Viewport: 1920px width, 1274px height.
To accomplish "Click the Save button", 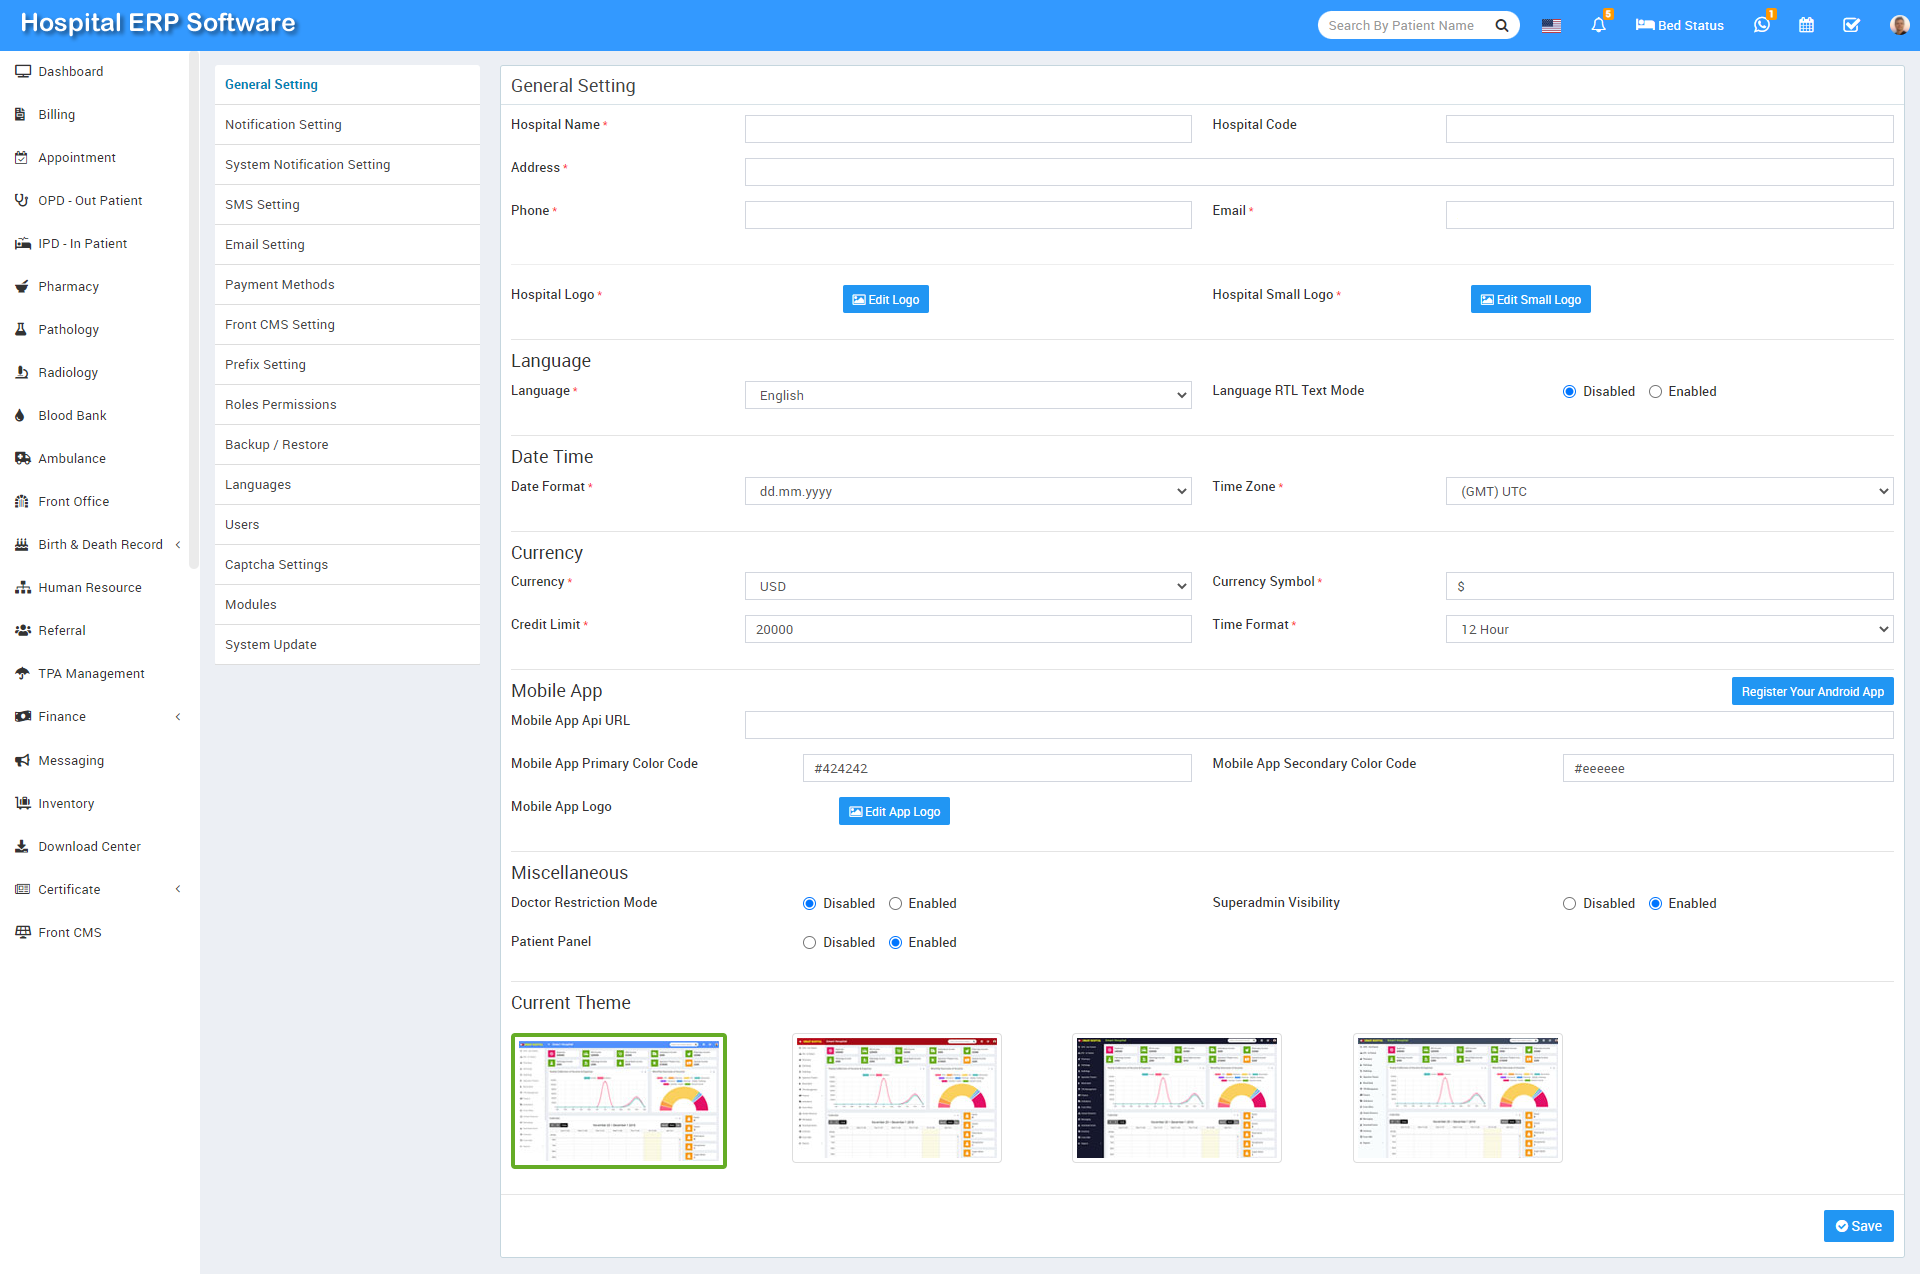I will click(1857, 1226).
